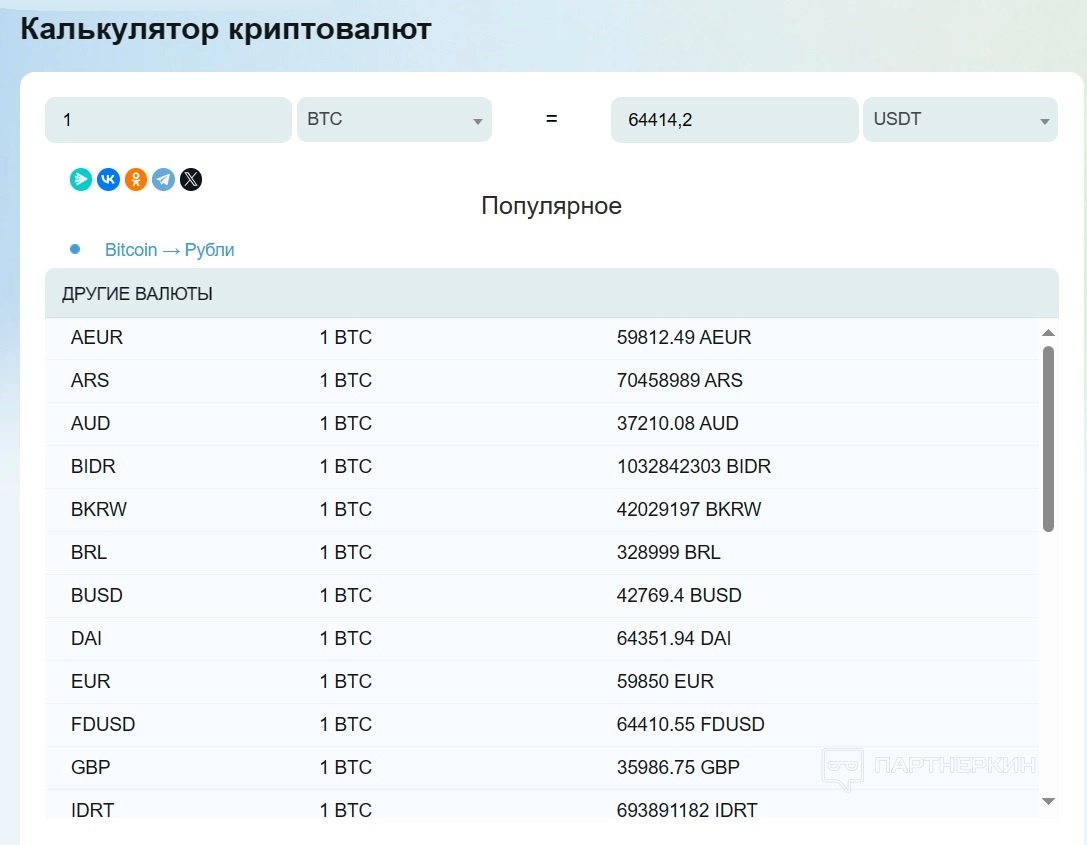Share to Odnoklassniki orange icon
This screenshot has height=845, width=1087.
136,180
